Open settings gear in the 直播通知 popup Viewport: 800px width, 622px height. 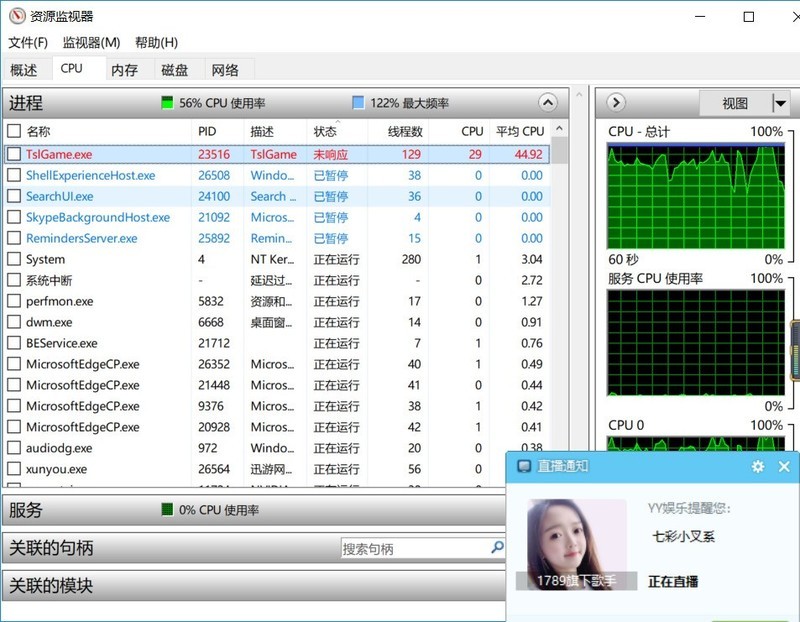click(757, 467)
